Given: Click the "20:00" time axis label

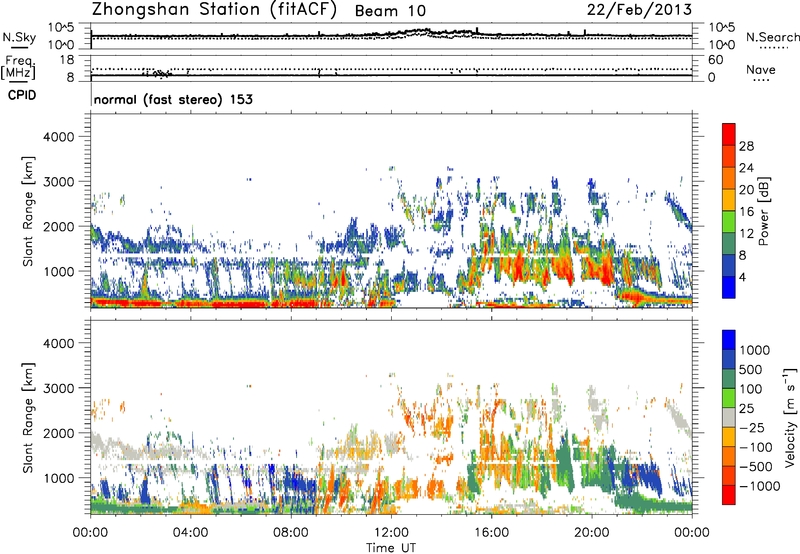Looking at the screenshot, I should click(x=592, y=533).
